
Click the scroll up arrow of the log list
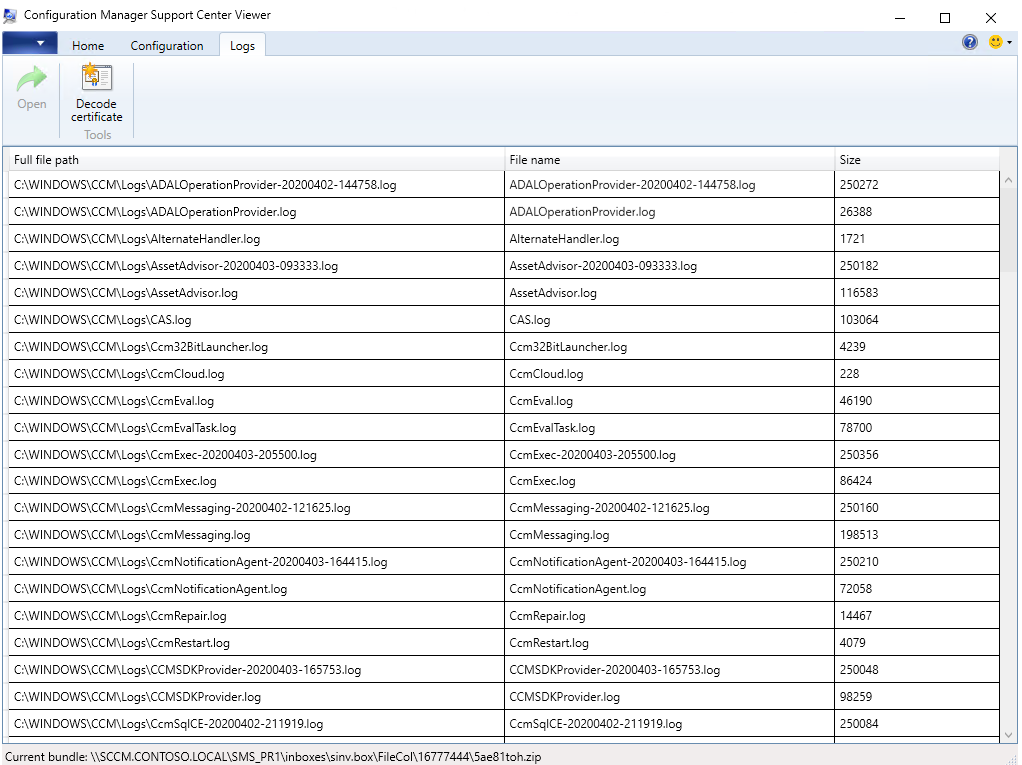pyautogui.click(x=1008, y=180)
